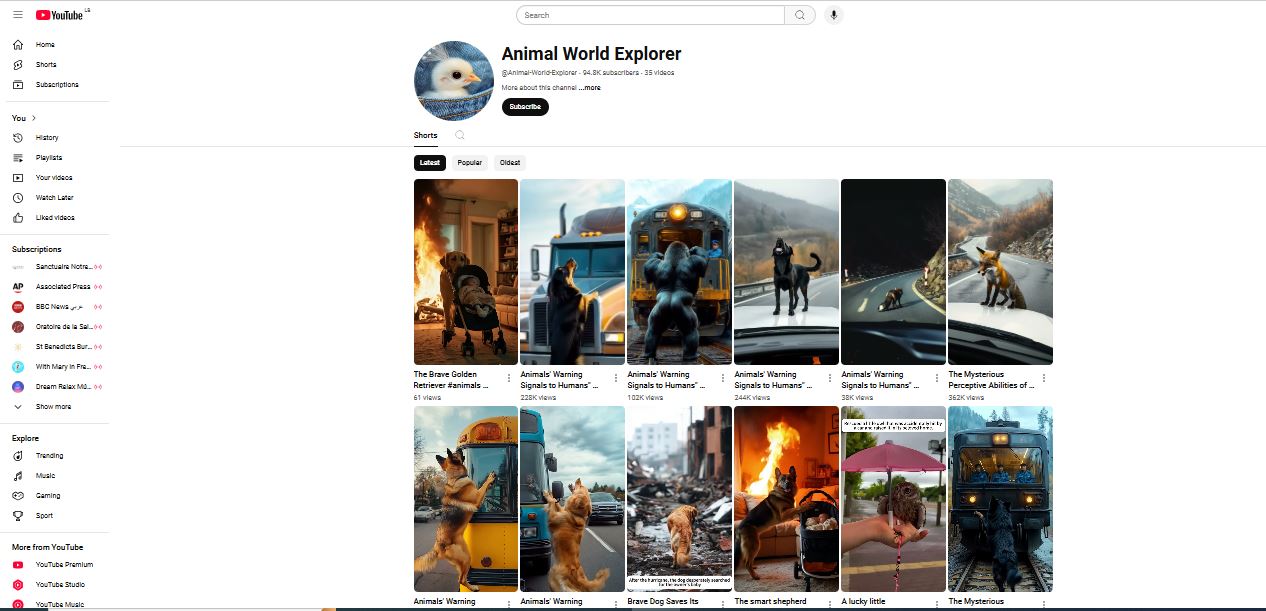The height and width of the screenshot is (611, 1266).
Task: Click the search magnifier button
Action: (800, 15)
